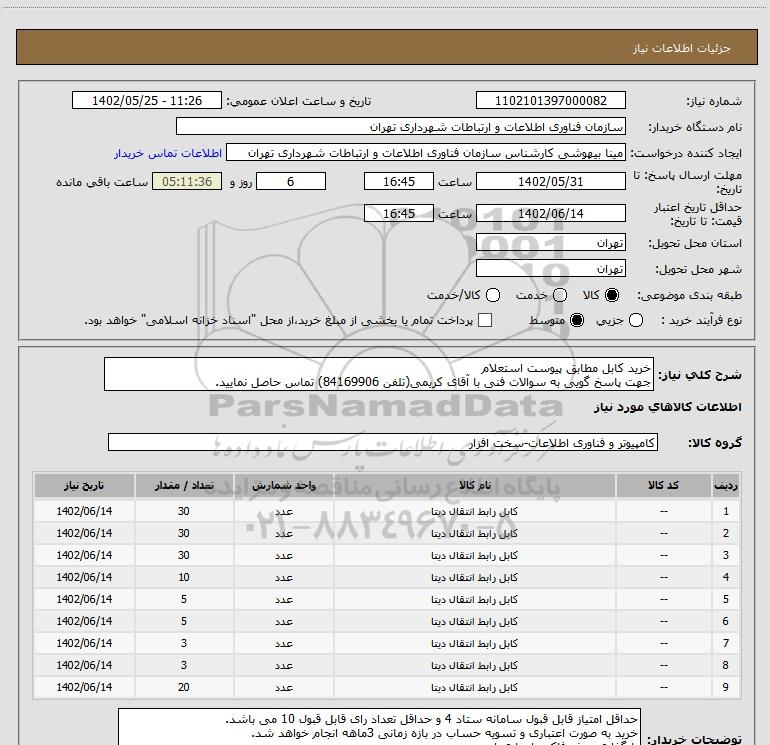Screen dimensions: 770x745
Task: Click the کد کالا column header
Action: 663,486
